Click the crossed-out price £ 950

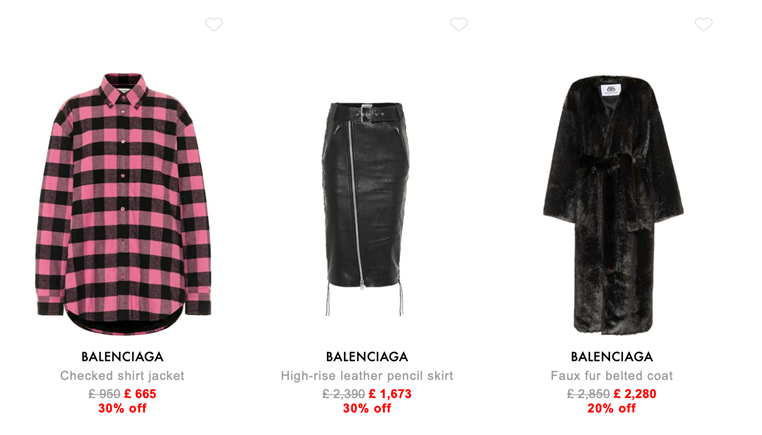coord(104,394)
